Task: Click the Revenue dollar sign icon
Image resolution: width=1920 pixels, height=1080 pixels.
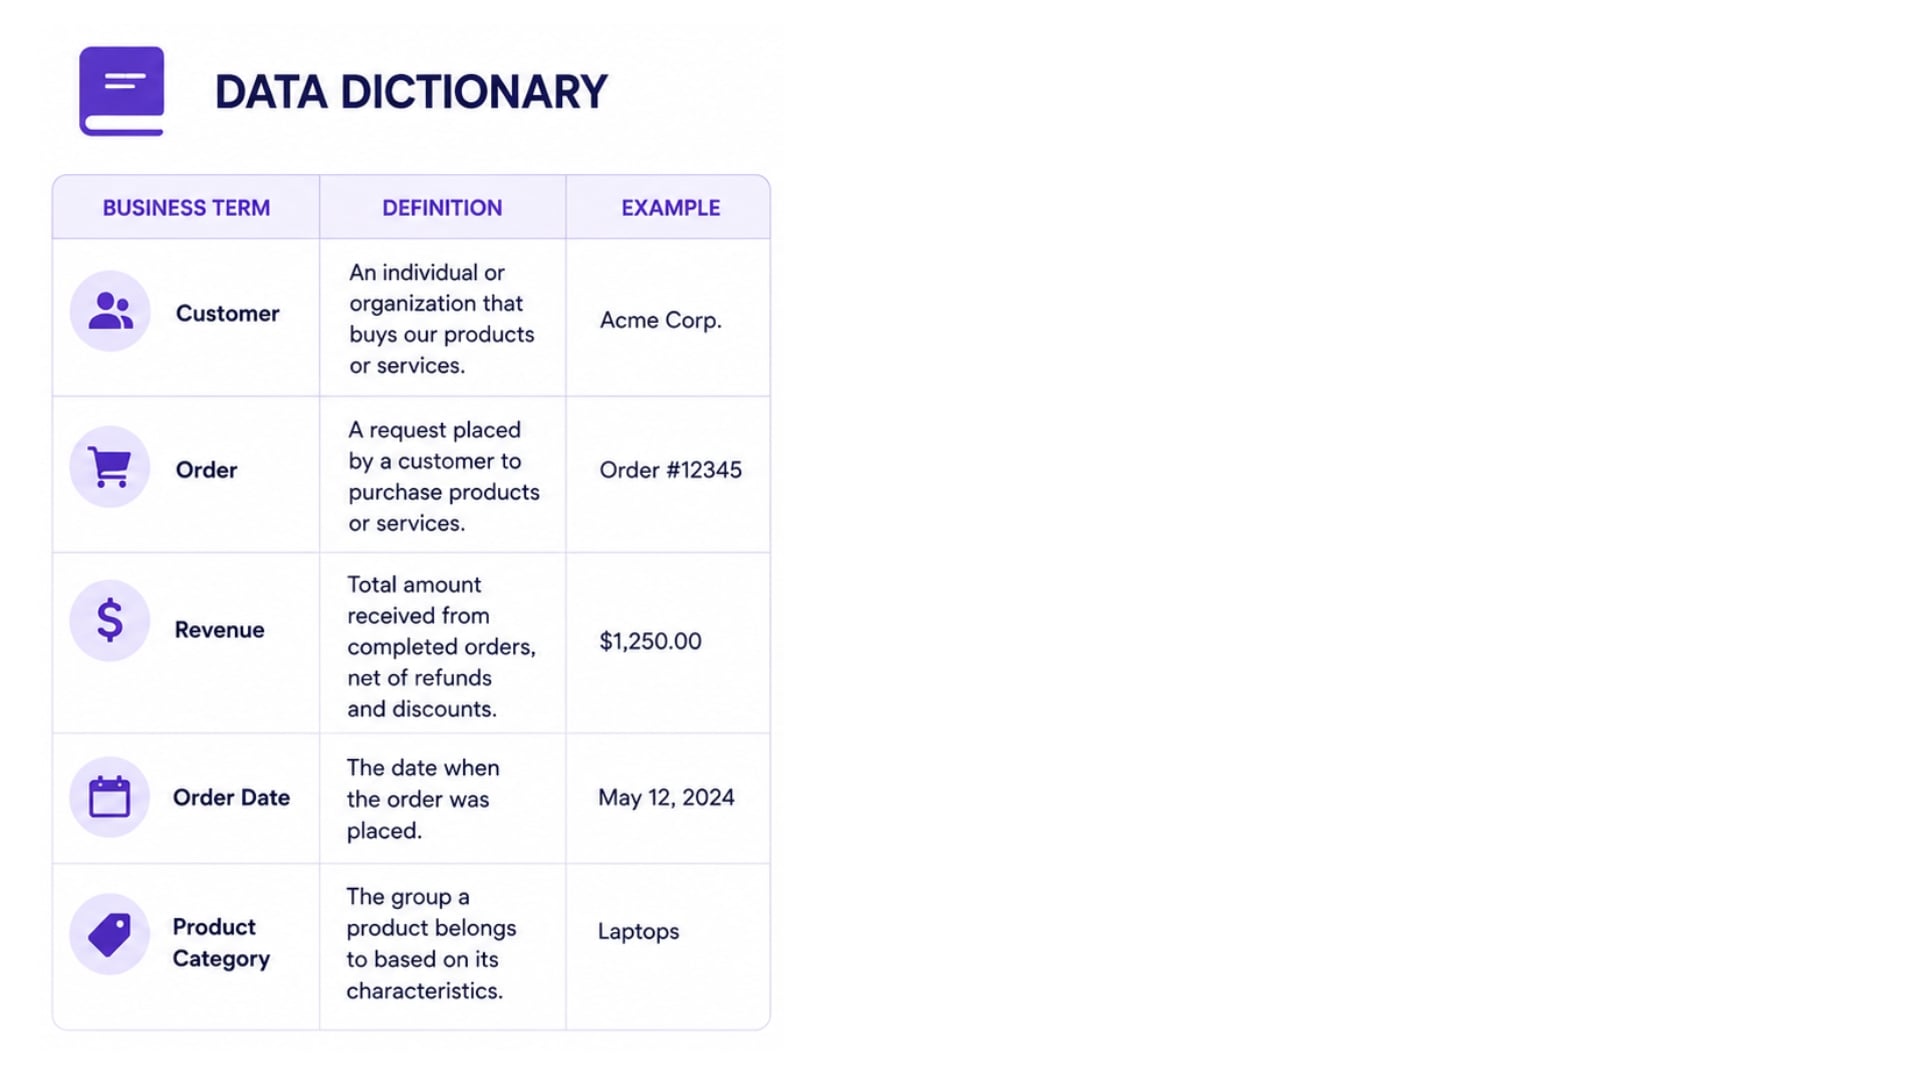Action: 110,621
